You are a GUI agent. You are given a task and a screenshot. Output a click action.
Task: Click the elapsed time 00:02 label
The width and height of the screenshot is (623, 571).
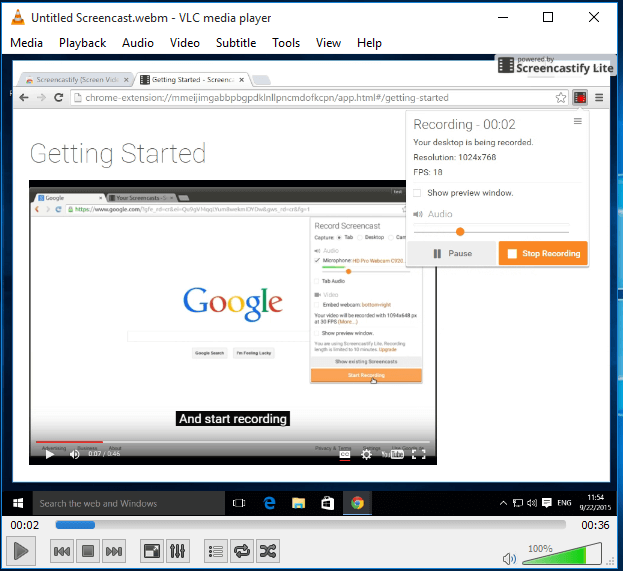pos(25,525)
